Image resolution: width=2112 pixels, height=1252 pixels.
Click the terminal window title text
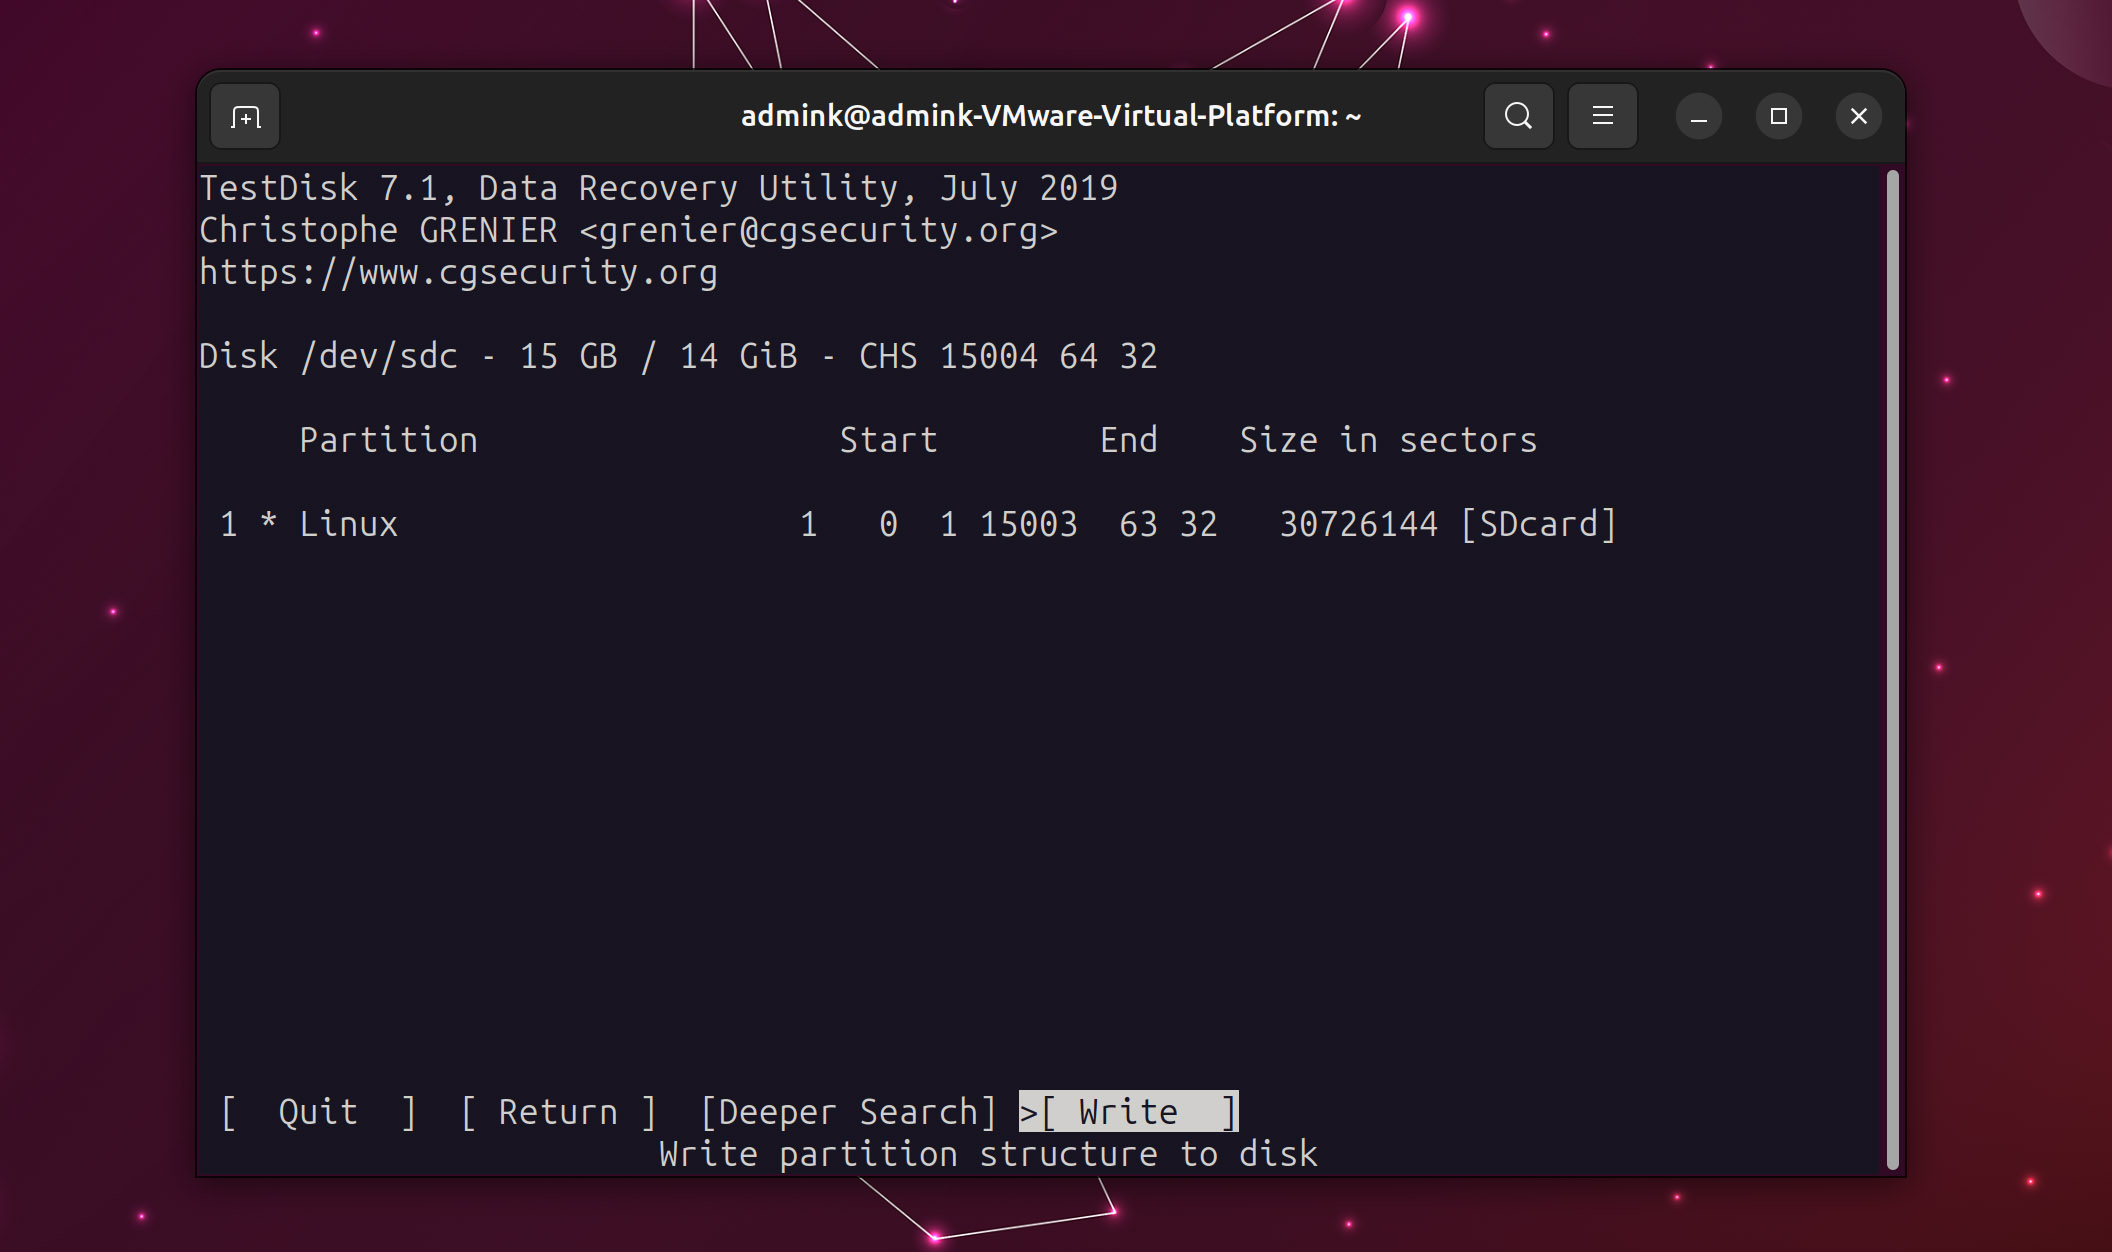click(x=1051, y=116)
